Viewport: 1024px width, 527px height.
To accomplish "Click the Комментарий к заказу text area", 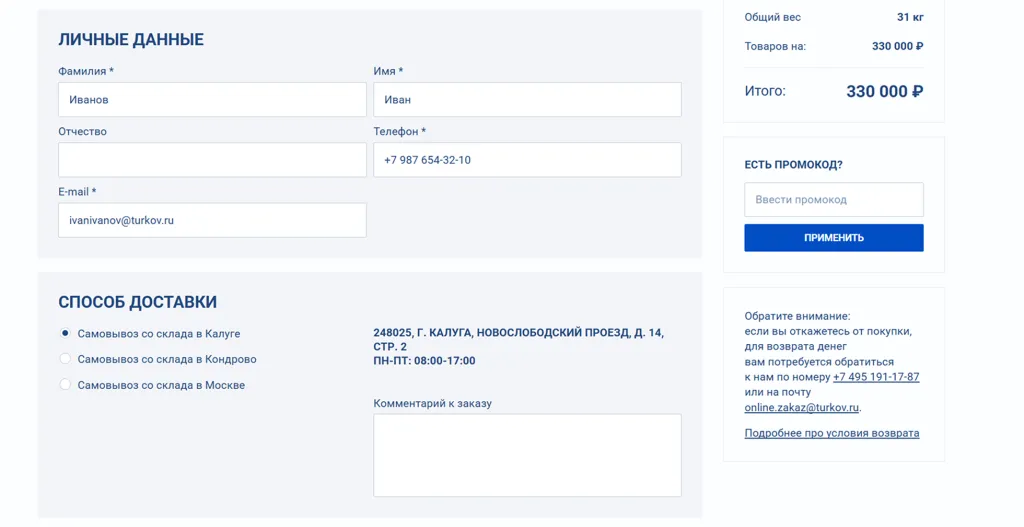I will coord(527,455).
